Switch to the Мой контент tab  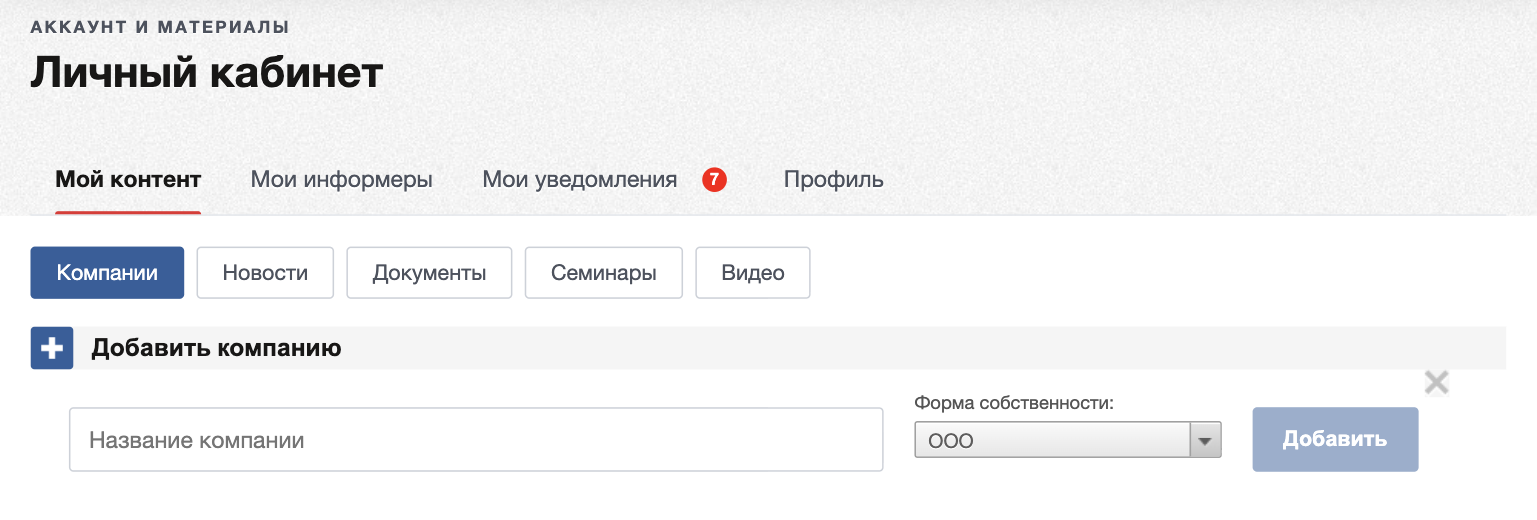[128, 180]
